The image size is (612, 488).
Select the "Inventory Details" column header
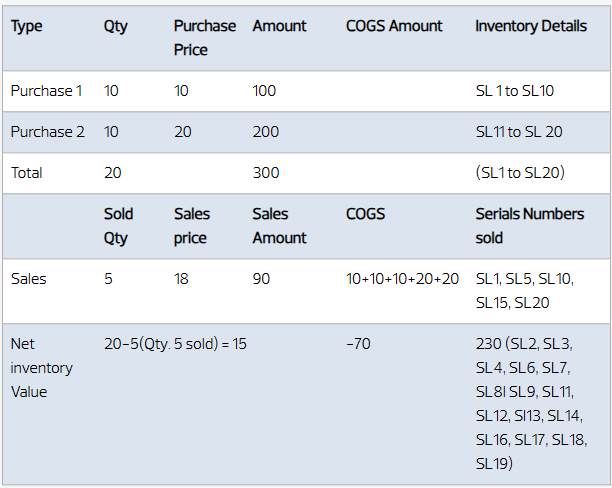pos(531,27)
